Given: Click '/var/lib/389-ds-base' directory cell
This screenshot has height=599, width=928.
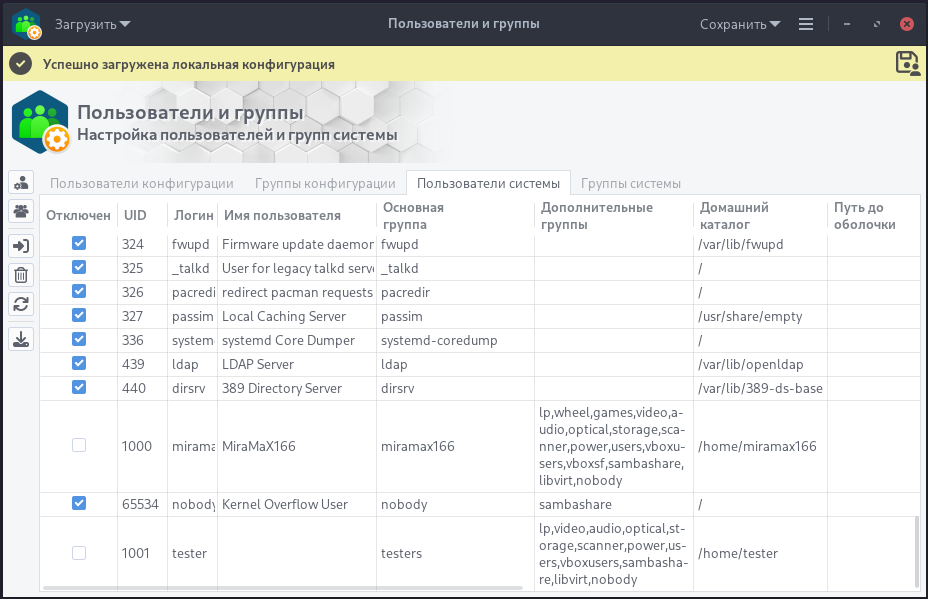Looking at the screenshot, I should [760, 388].
